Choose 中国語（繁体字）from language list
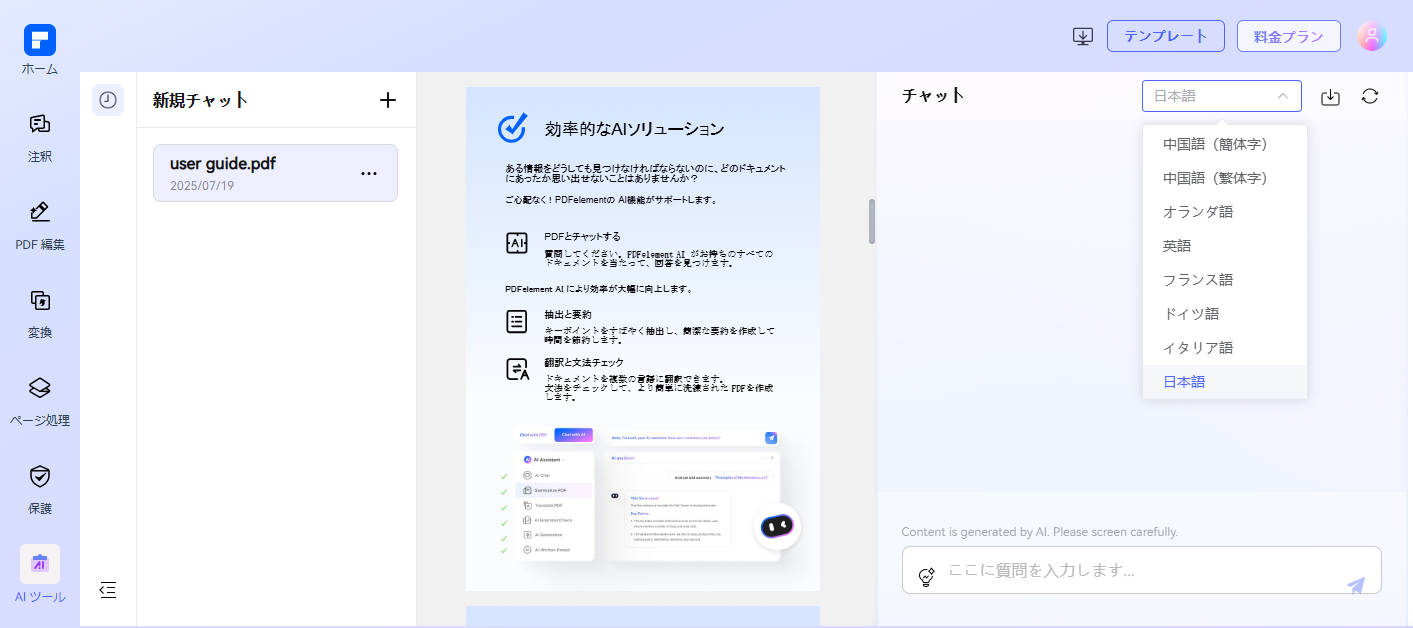The height and width of the screenshot is (628, 1413). tap(1225, 178)
